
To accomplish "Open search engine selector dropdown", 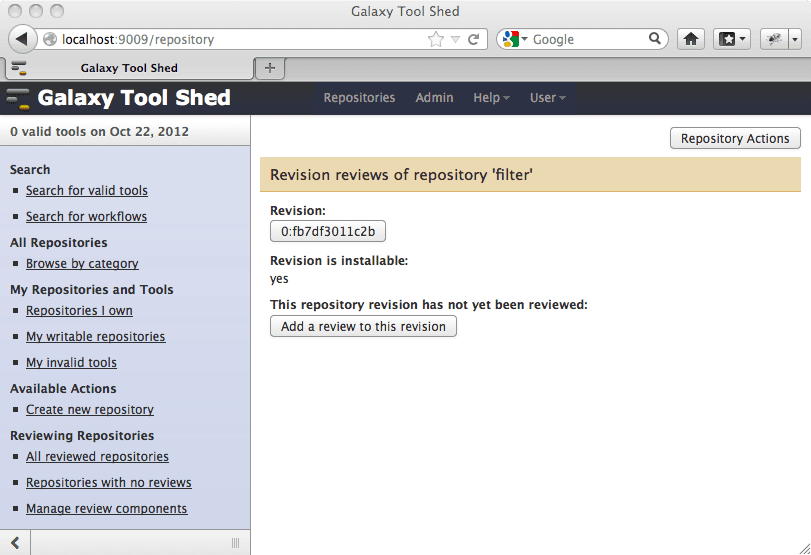I will (x=515, y=39).
